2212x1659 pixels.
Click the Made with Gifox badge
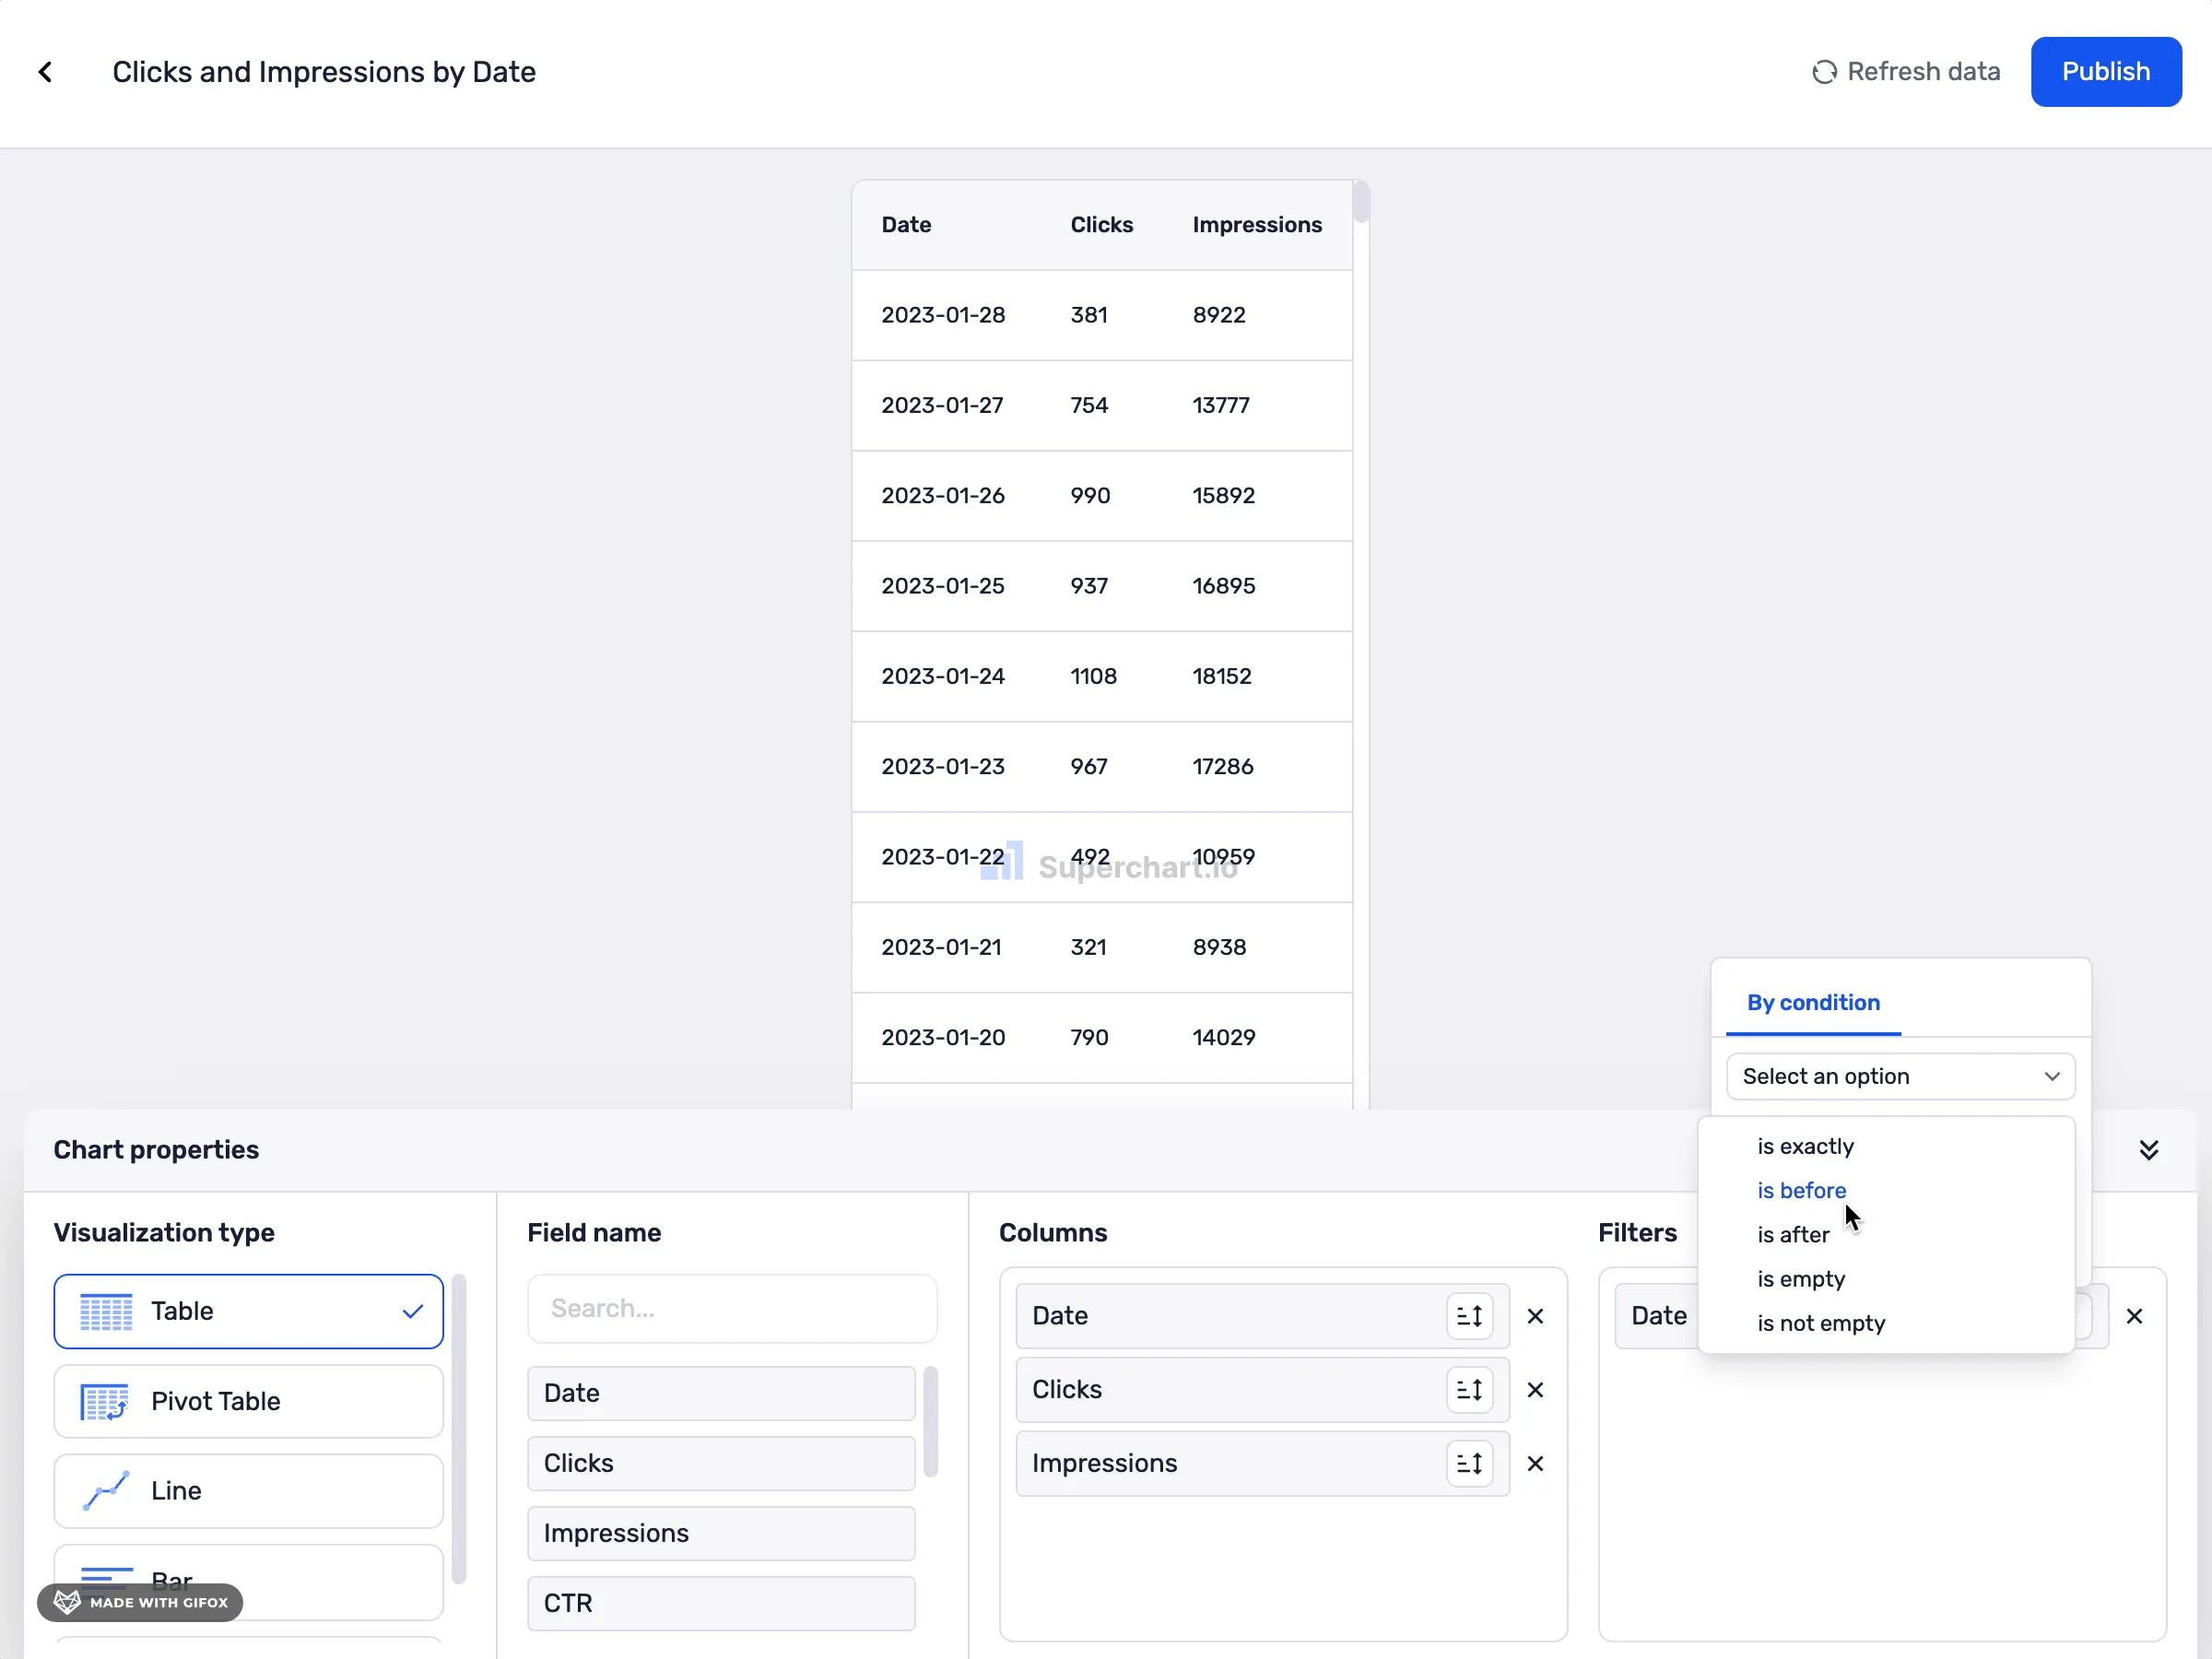click(140, 1601)
